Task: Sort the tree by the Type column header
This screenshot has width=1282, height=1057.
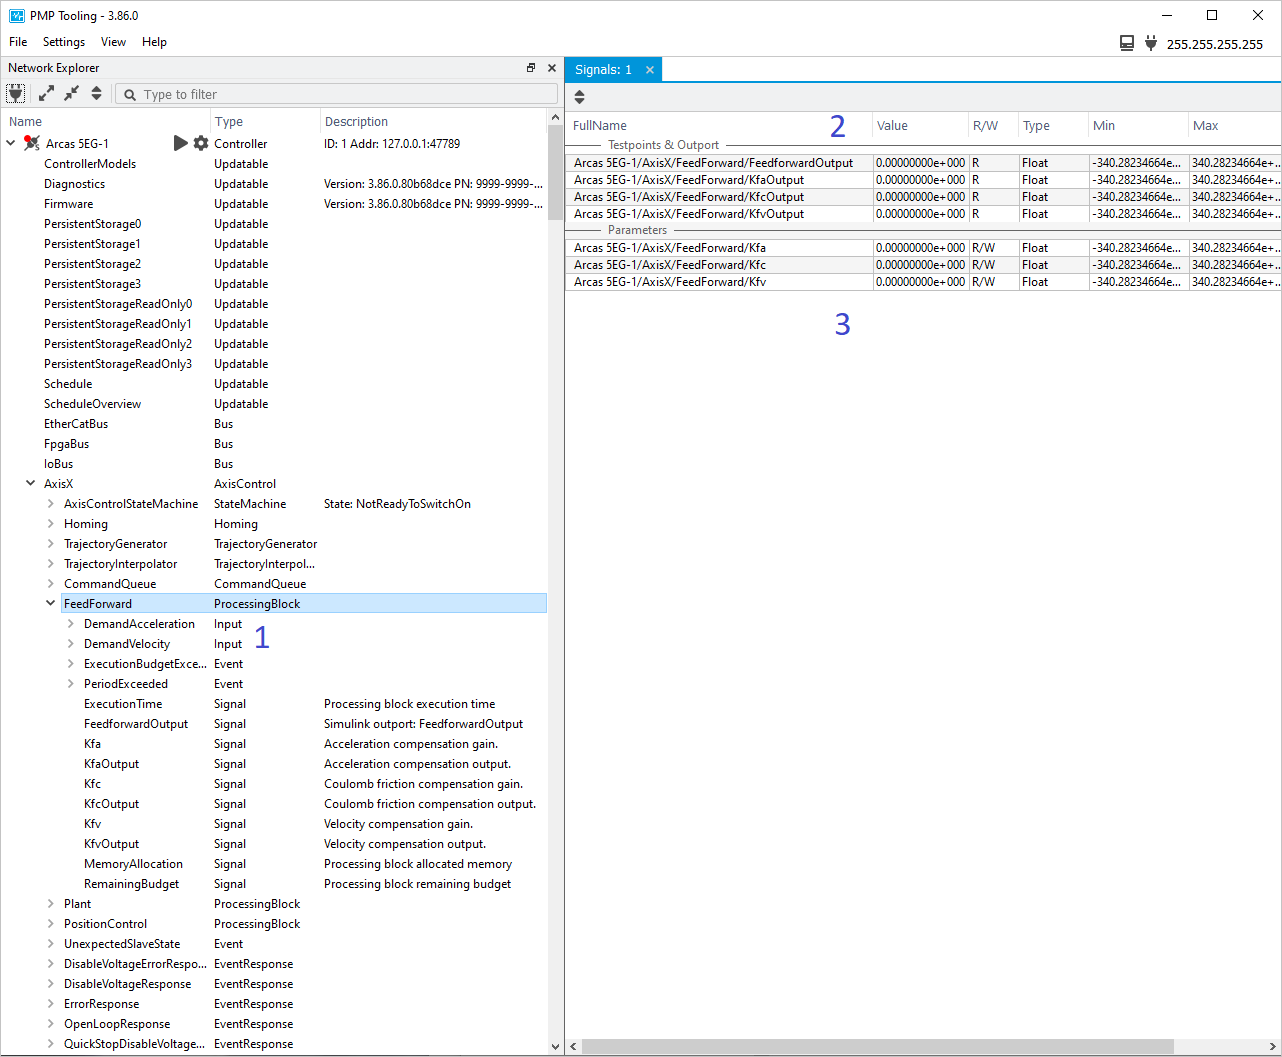Action: click(x=264, y=121)
